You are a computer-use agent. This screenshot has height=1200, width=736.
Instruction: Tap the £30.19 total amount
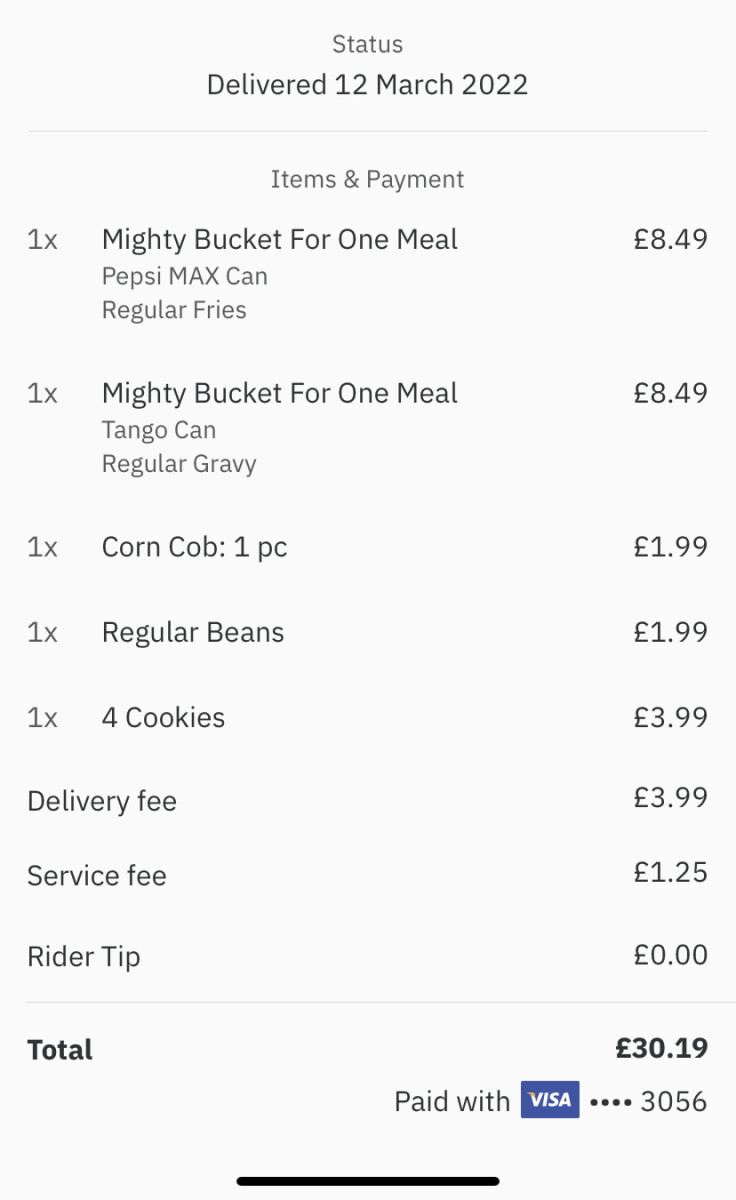tap(661, 1048)
